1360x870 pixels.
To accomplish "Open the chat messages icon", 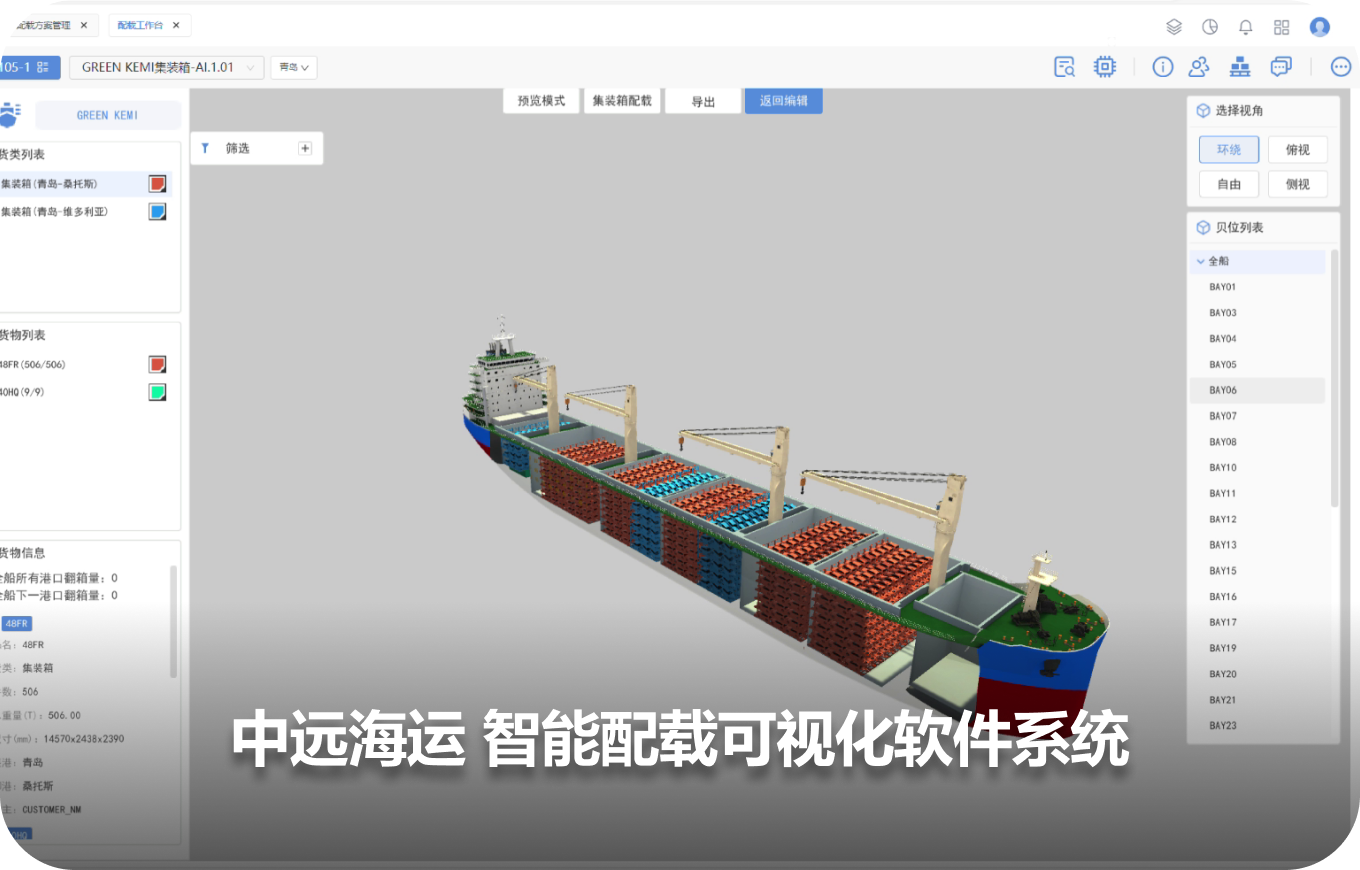I will pyautogui.click(x=1281, y=67).
